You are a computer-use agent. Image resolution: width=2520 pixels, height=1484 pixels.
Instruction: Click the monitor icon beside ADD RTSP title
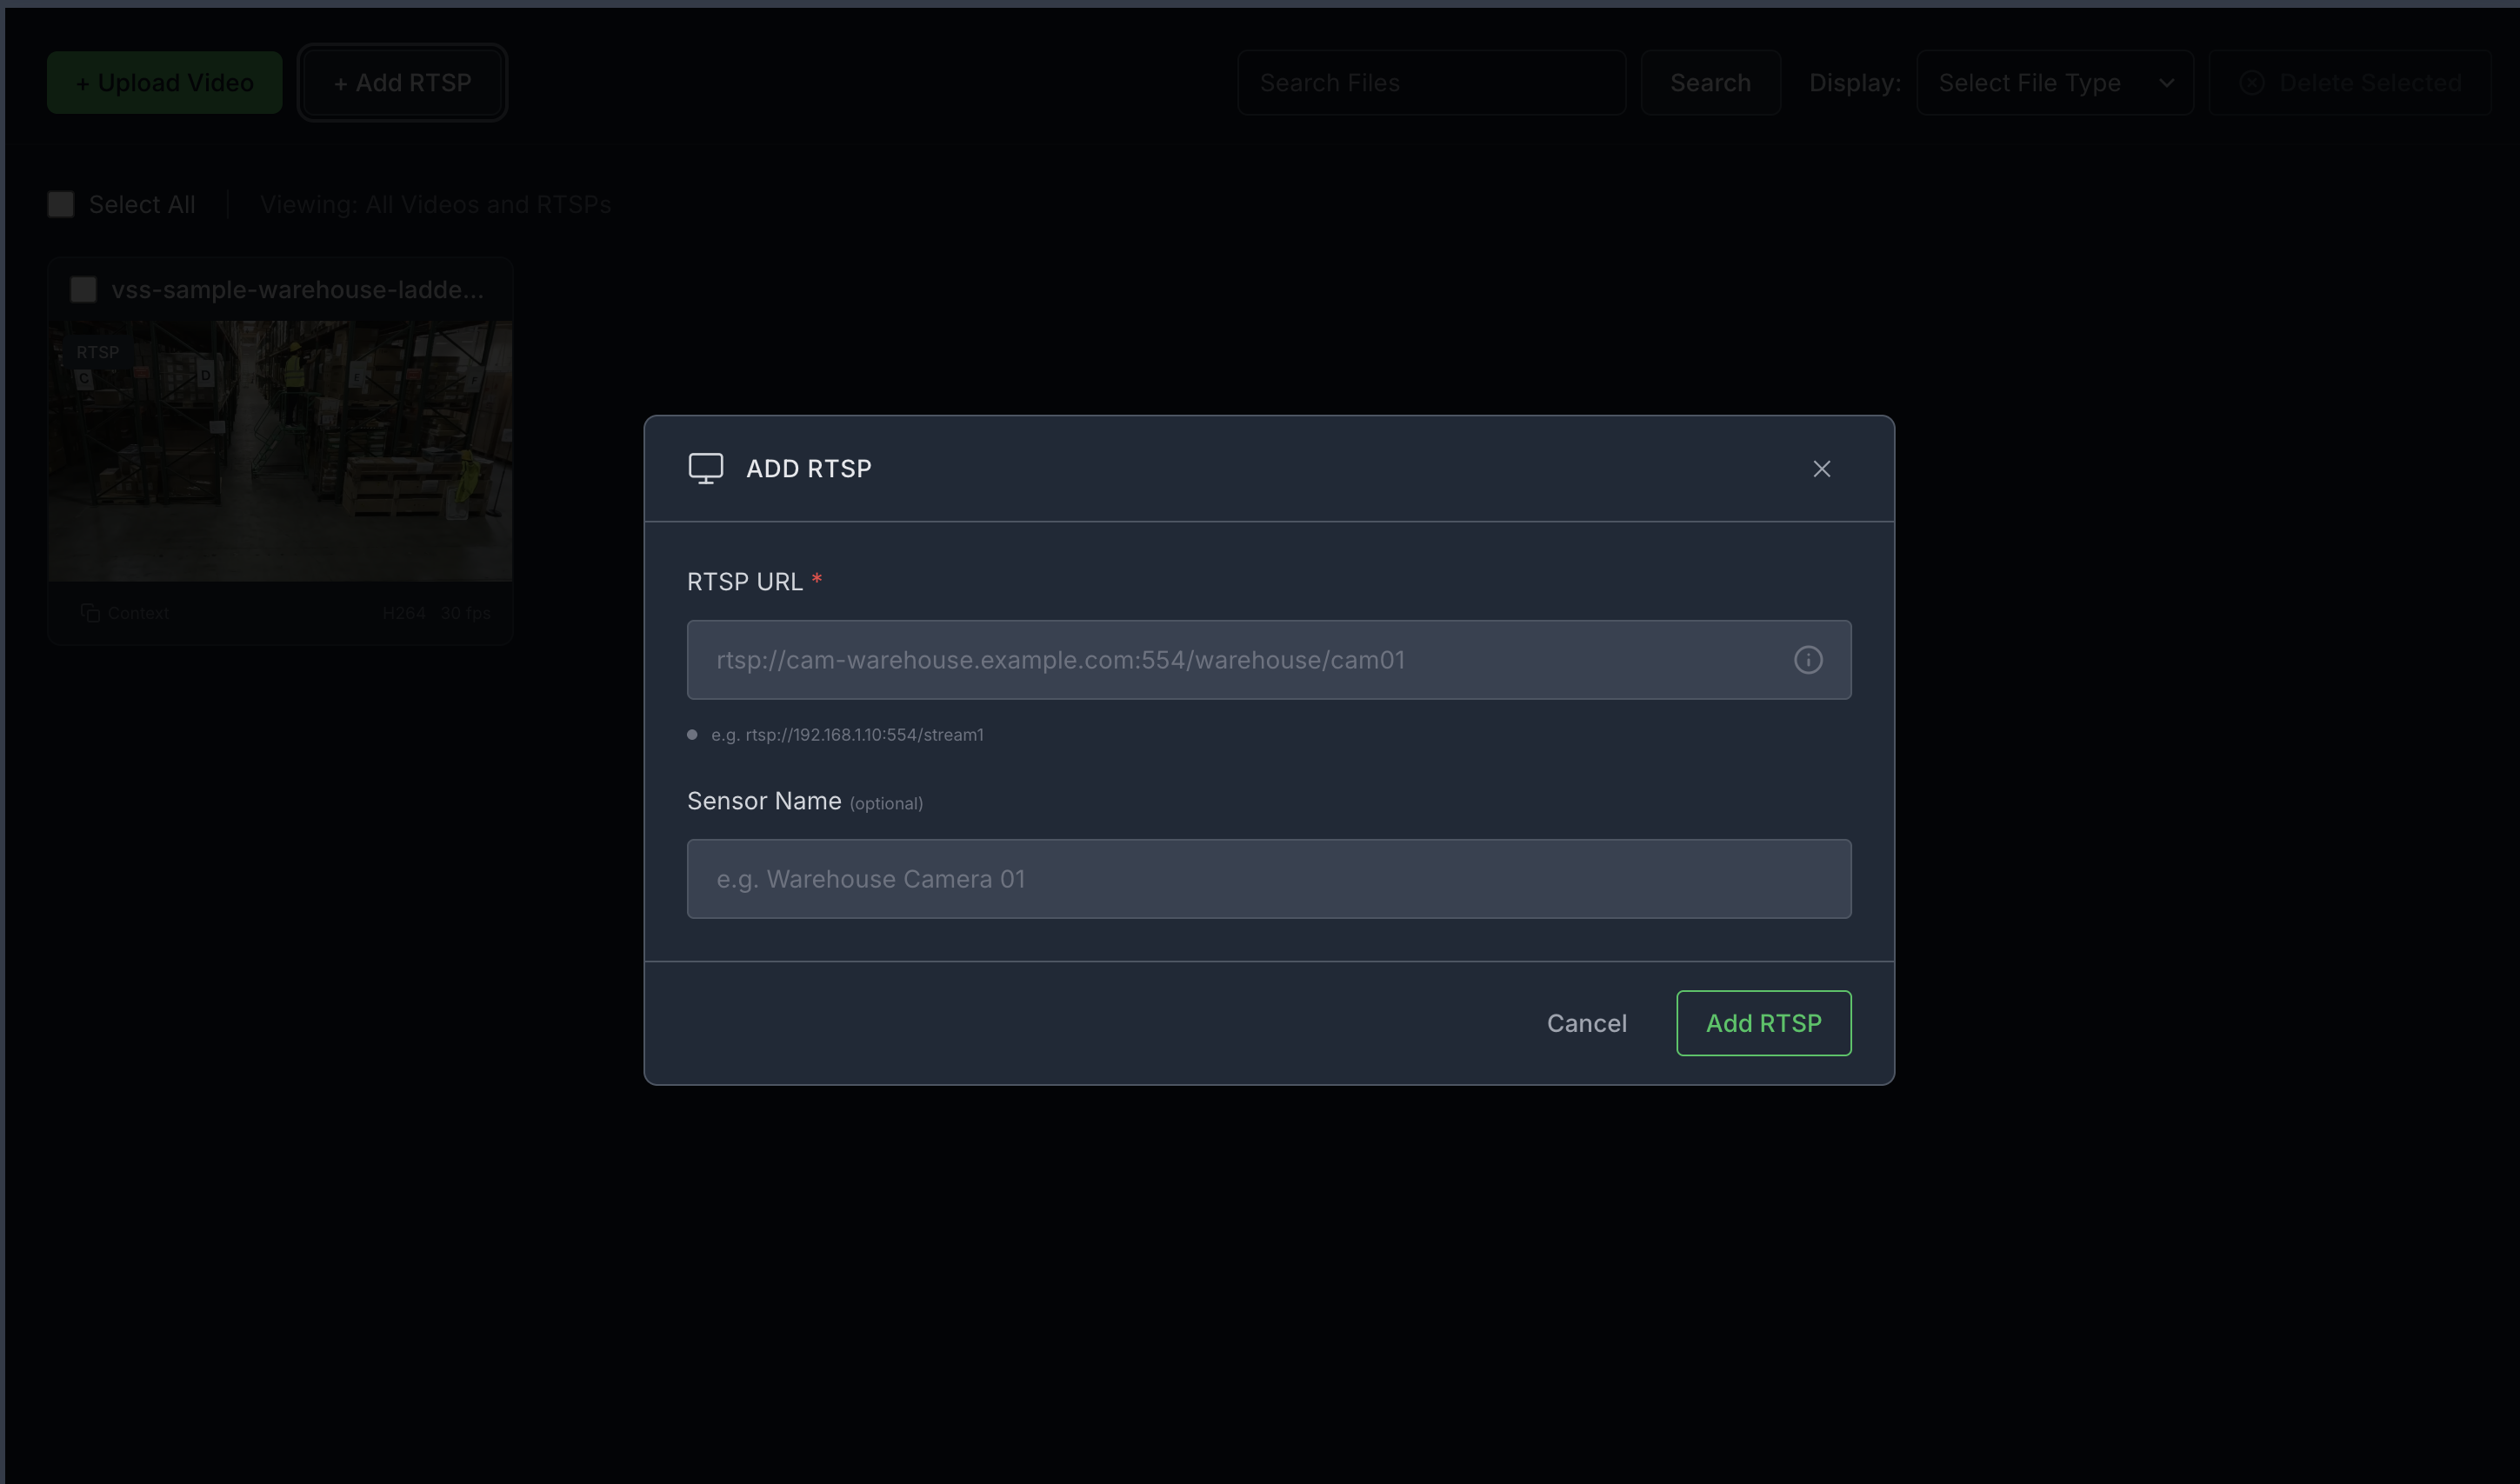click(x=705, y=468)
